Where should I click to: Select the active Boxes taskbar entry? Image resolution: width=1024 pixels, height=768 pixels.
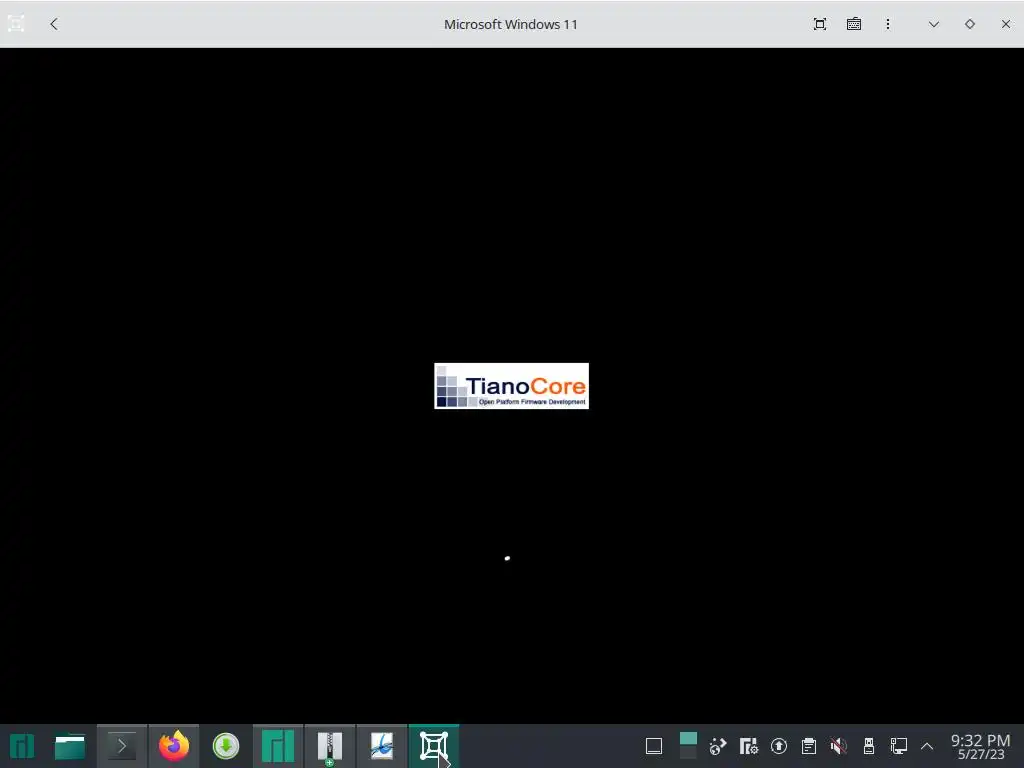(x=434, y=746)
